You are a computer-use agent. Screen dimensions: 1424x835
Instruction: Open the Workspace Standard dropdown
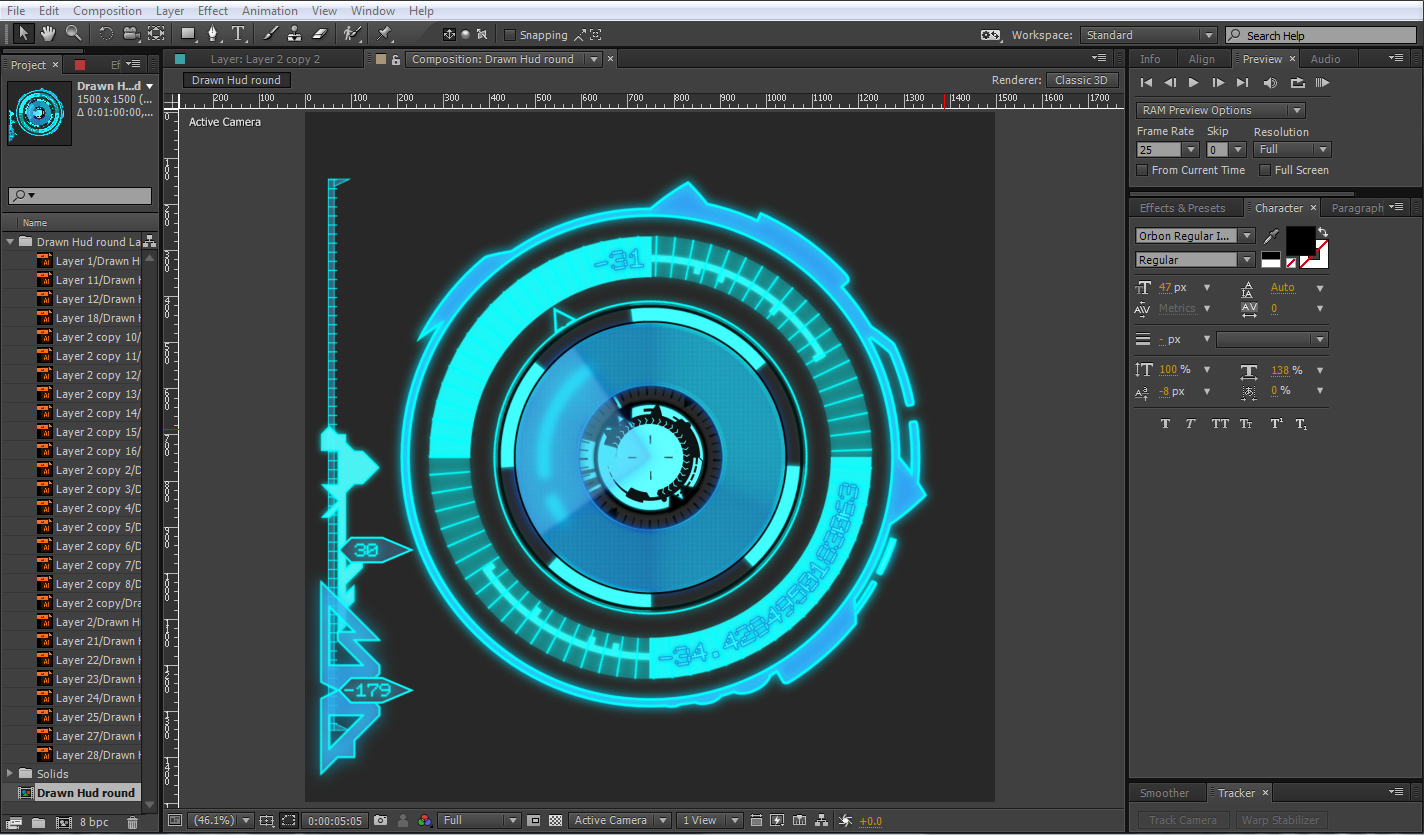[x=1149, y=35]
